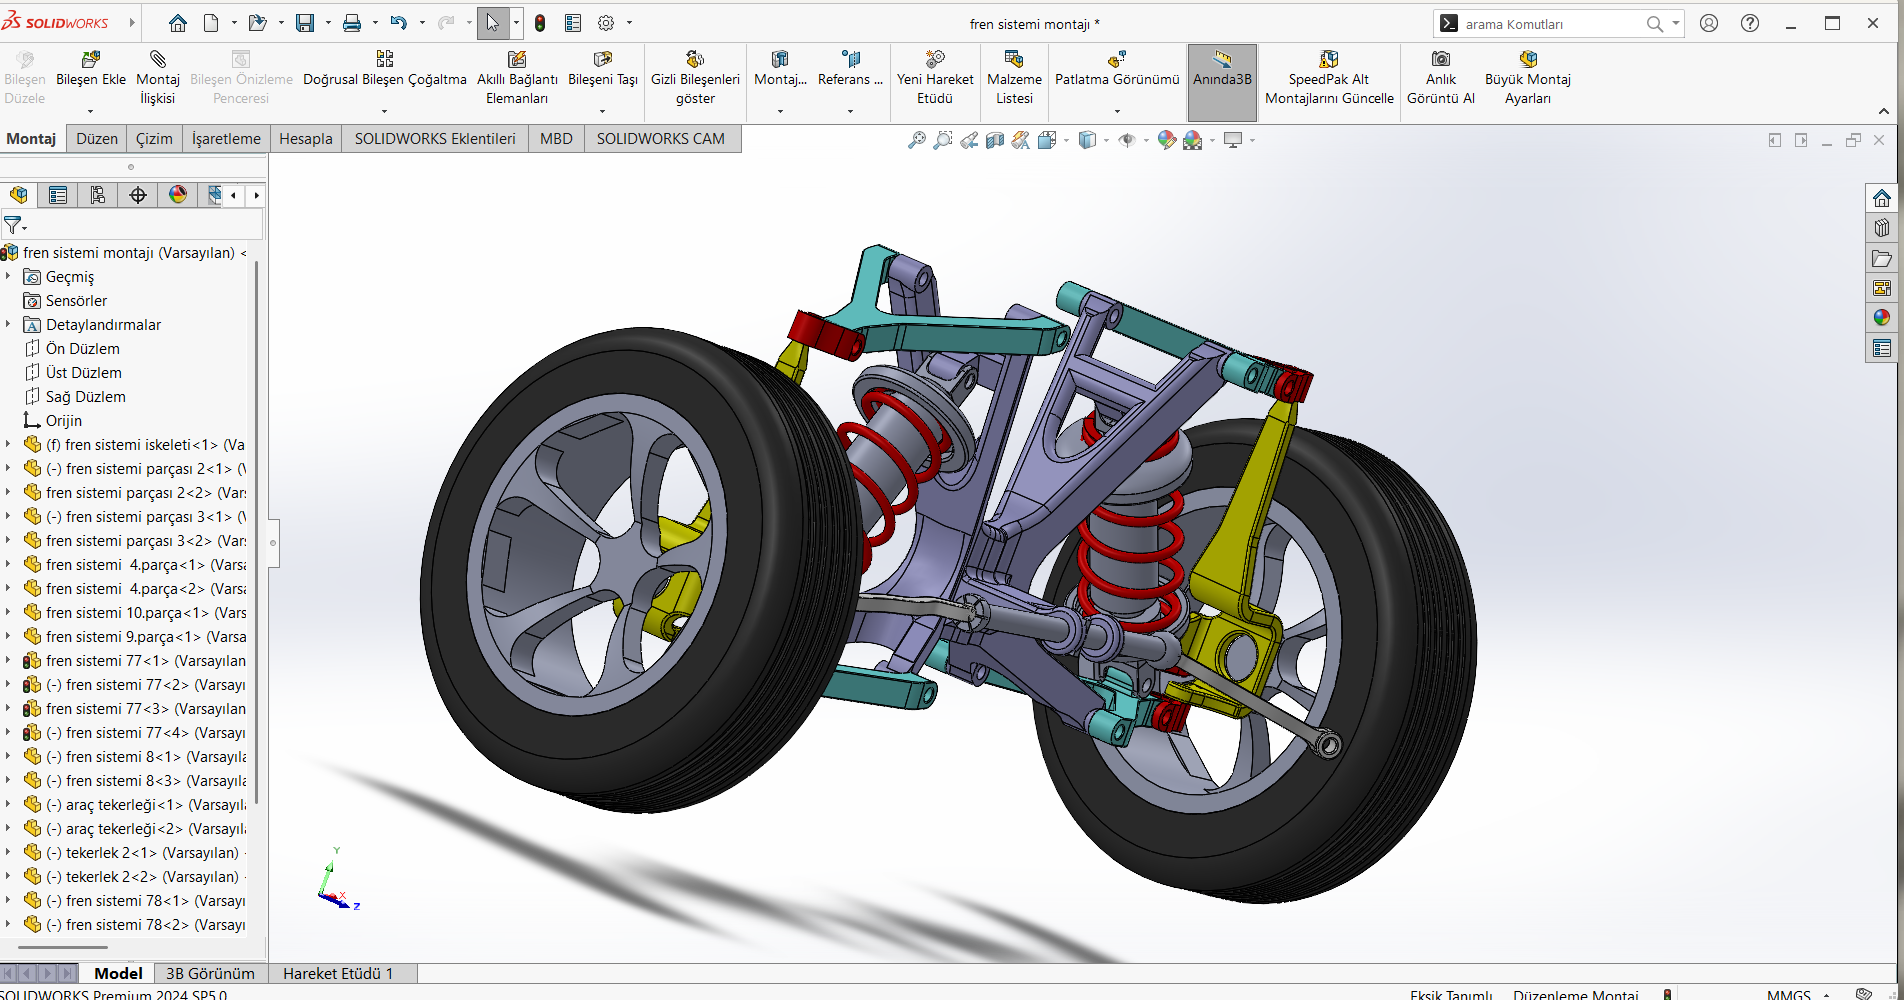Viewport: 1904px width, 1000px height.
Task: Click Edit Appearance color ball in view toolbar
Action: (x=1166, y=140)
